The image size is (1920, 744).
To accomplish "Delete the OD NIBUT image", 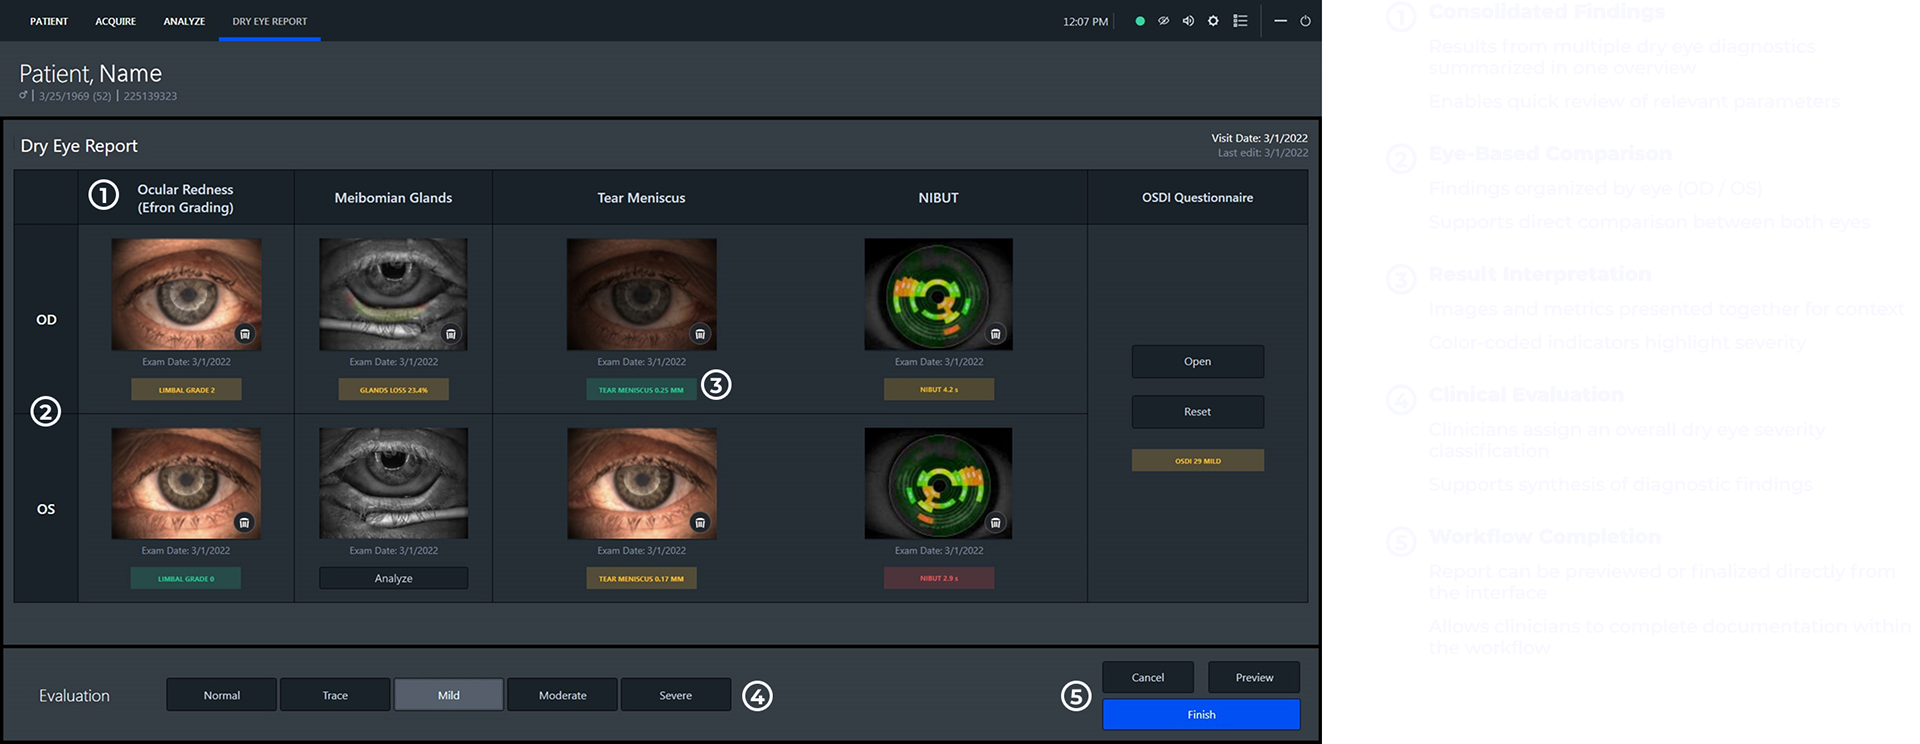I will coord(996,334).
